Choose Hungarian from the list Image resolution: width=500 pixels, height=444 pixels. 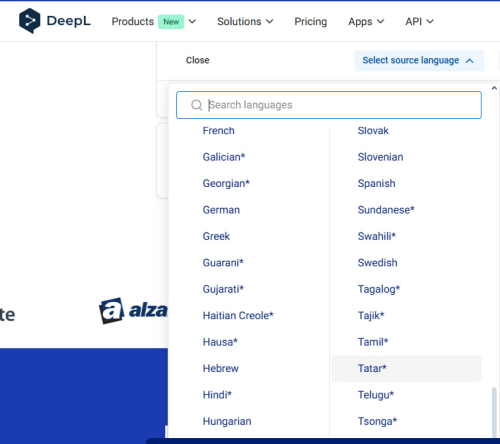(227, 421)
